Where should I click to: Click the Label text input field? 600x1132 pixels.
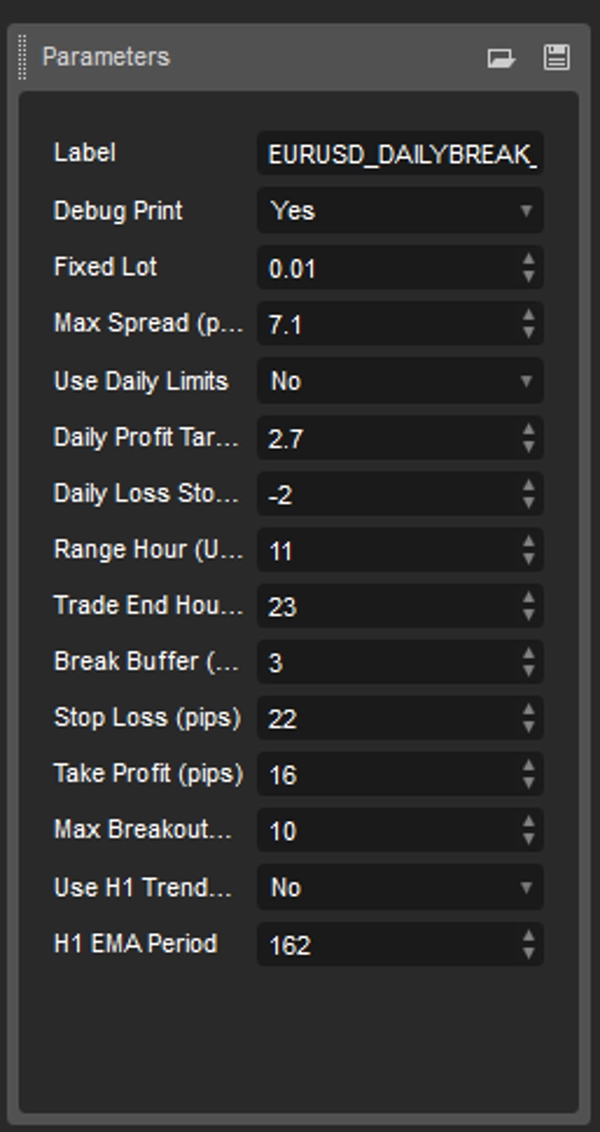coord(400,154)
